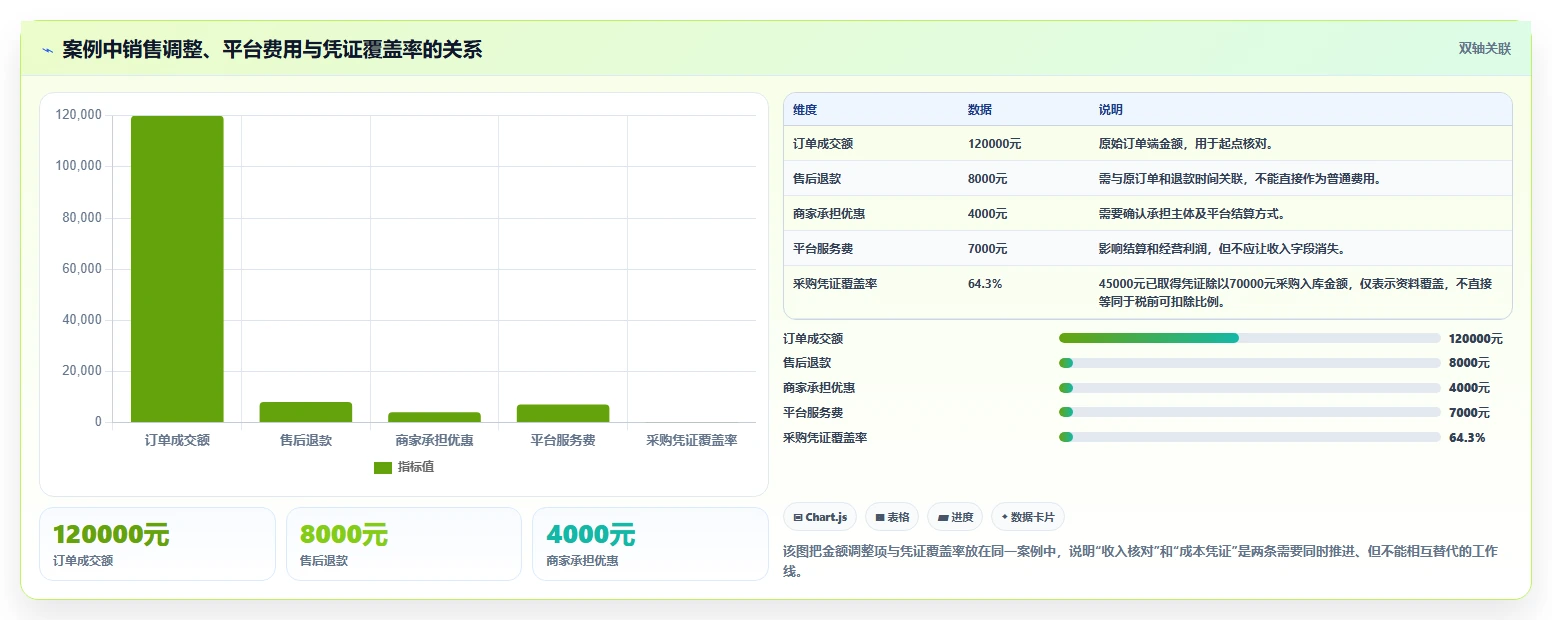Click the 数据卡片 tag chip
The height and width of the screenshot is (620, 1552).
coord(1028,517)
